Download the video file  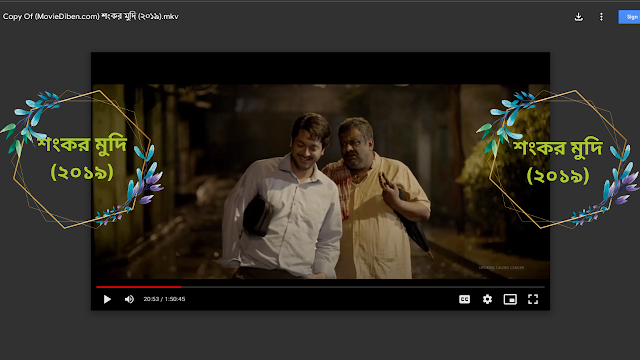pos(578,17)
